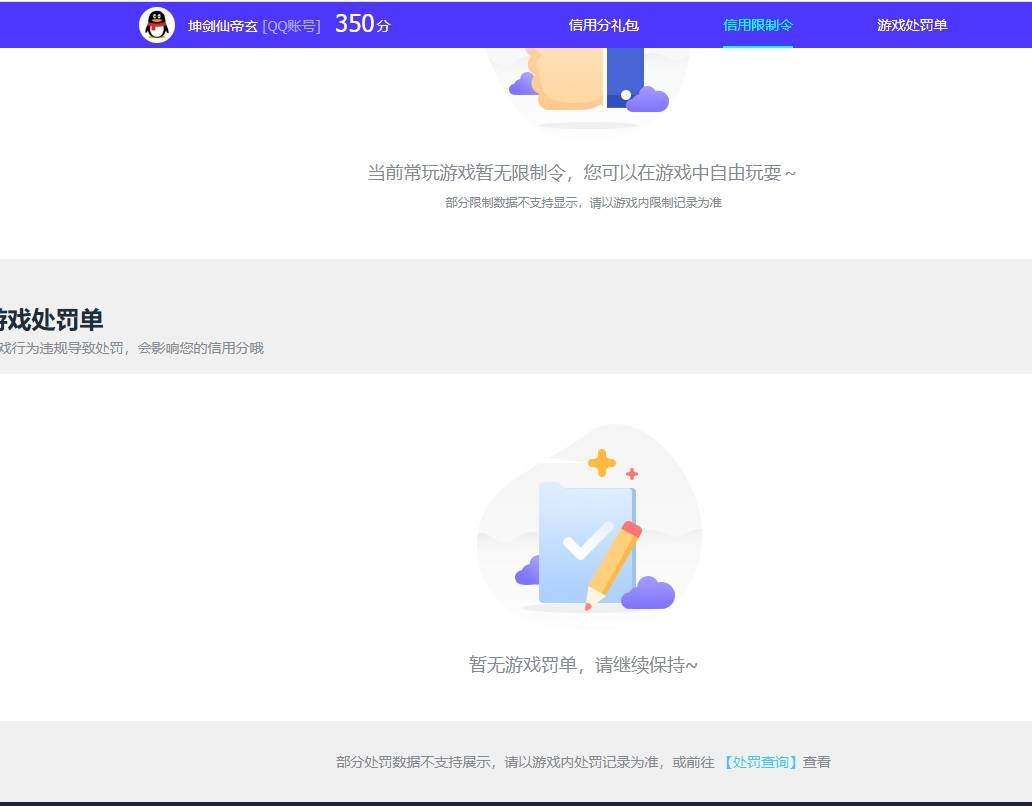Click the [QQ账号] label

(291, 26)
